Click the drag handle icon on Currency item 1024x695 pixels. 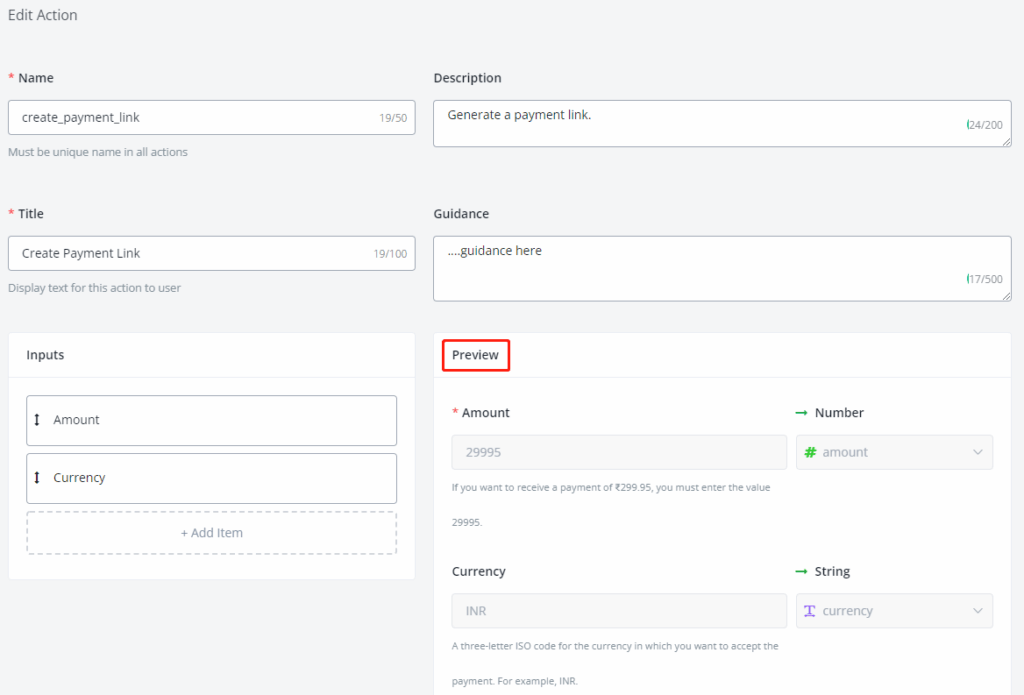coord(37,478)
